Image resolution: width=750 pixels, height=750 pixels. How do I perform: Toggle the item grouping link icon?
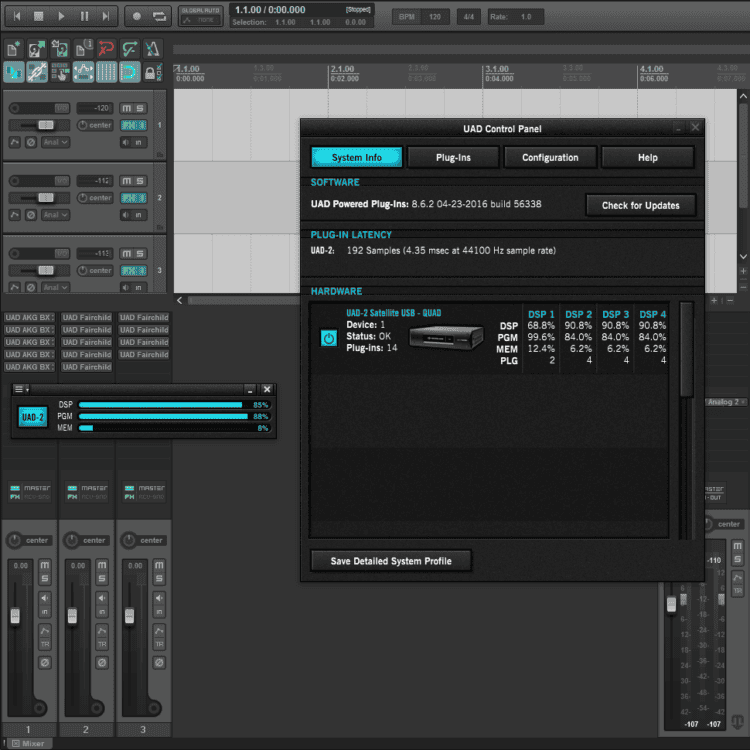[x=37, y=73]
